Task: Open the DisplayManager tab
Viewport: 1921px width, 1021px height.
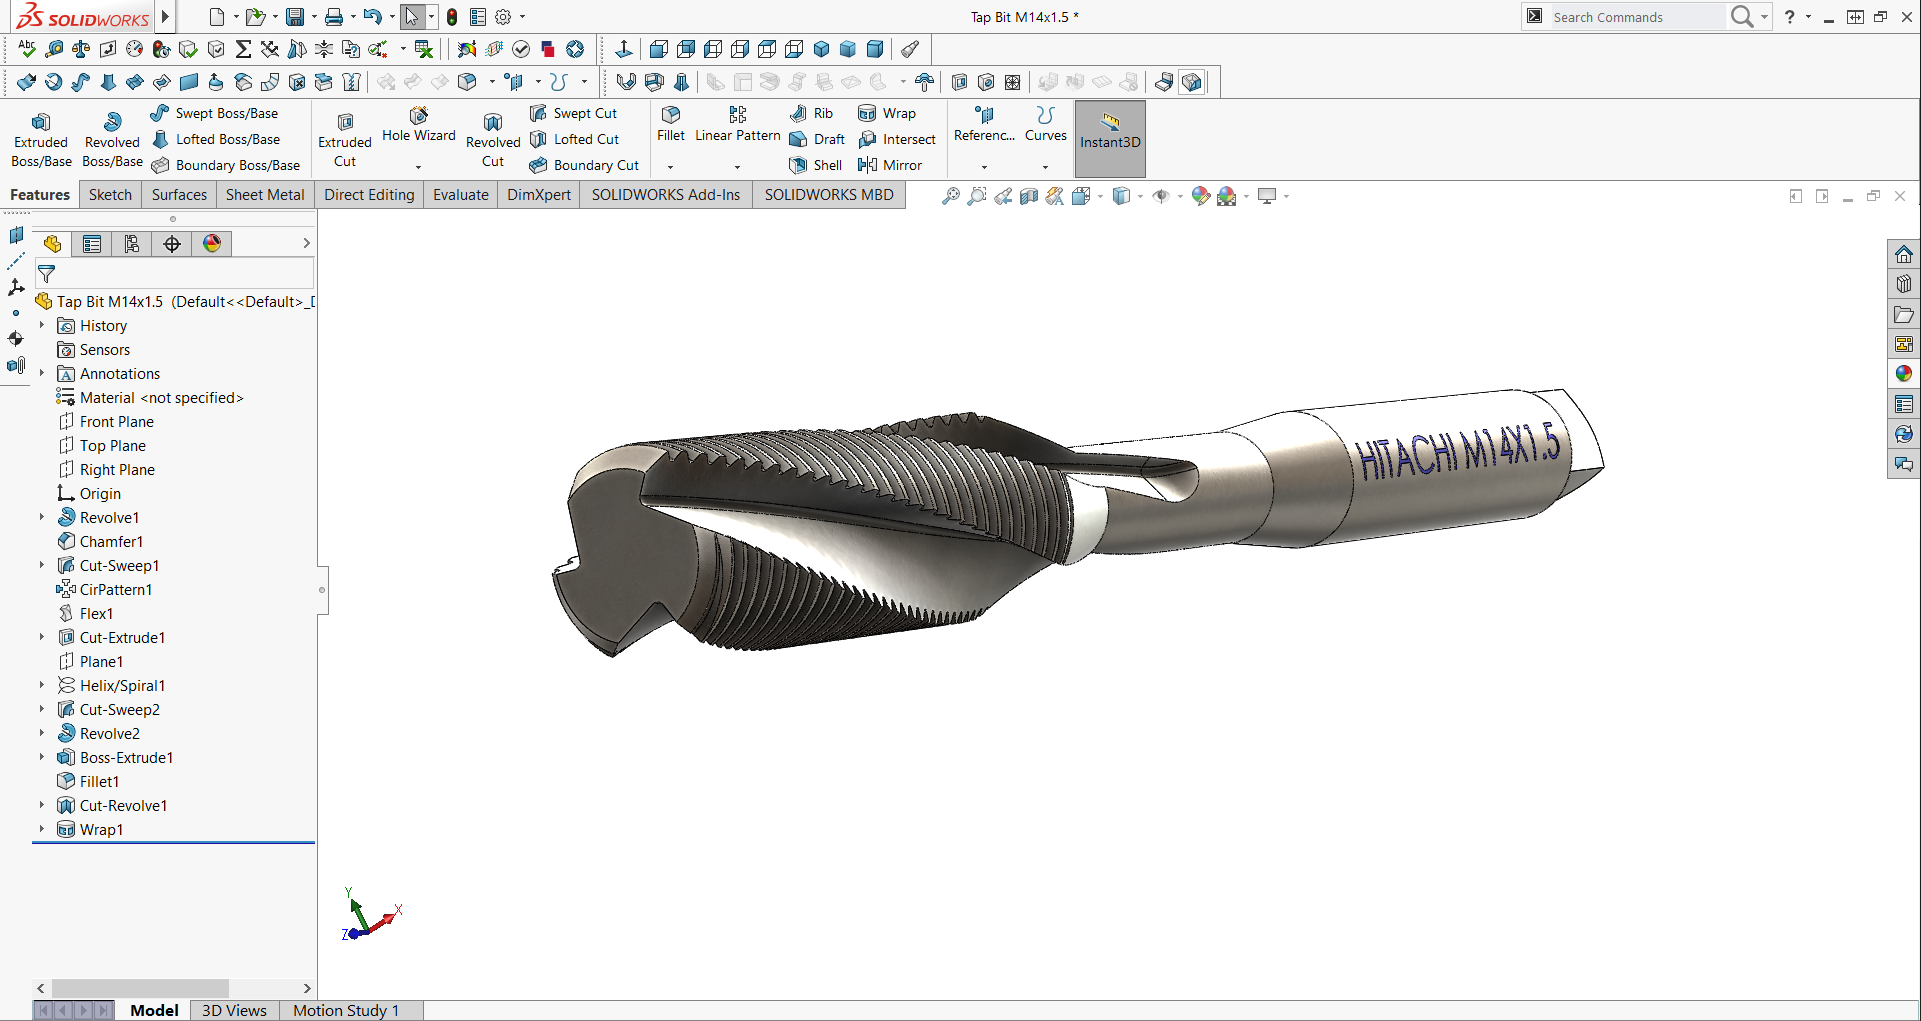Action: coord(212,244)
